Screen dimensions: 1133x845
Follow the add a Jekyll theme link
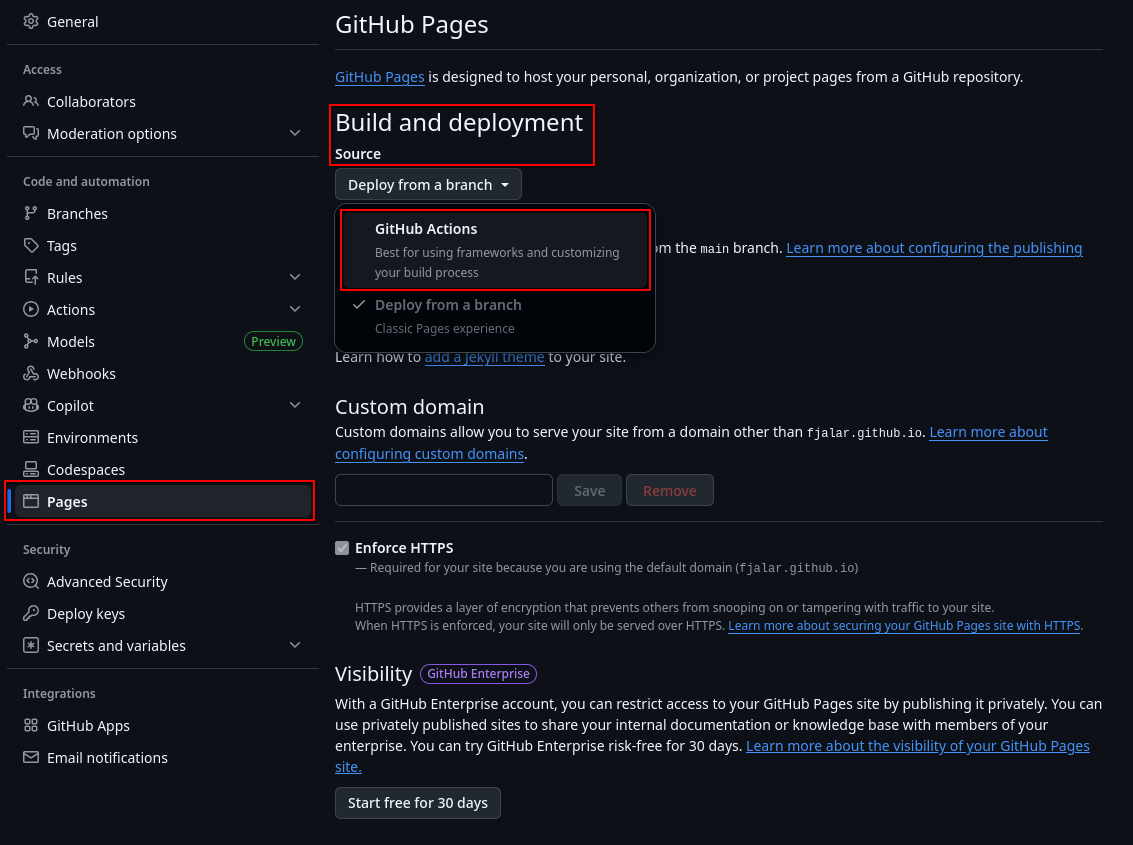click(484, 357)
